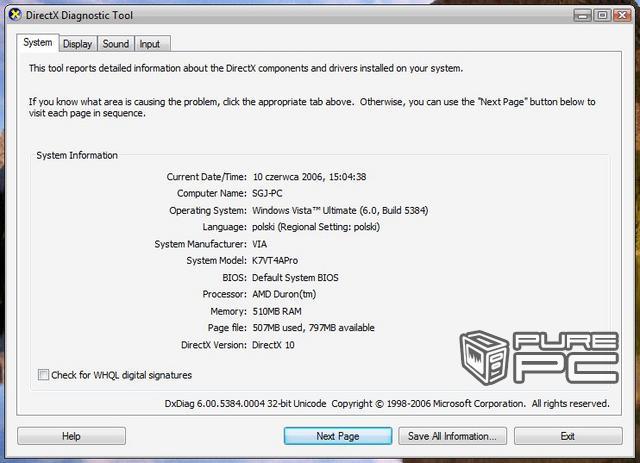Select memory value '510MB RAM'
Image resolution: width=640 pixels, height=463 pixels.
coord(277,311)
